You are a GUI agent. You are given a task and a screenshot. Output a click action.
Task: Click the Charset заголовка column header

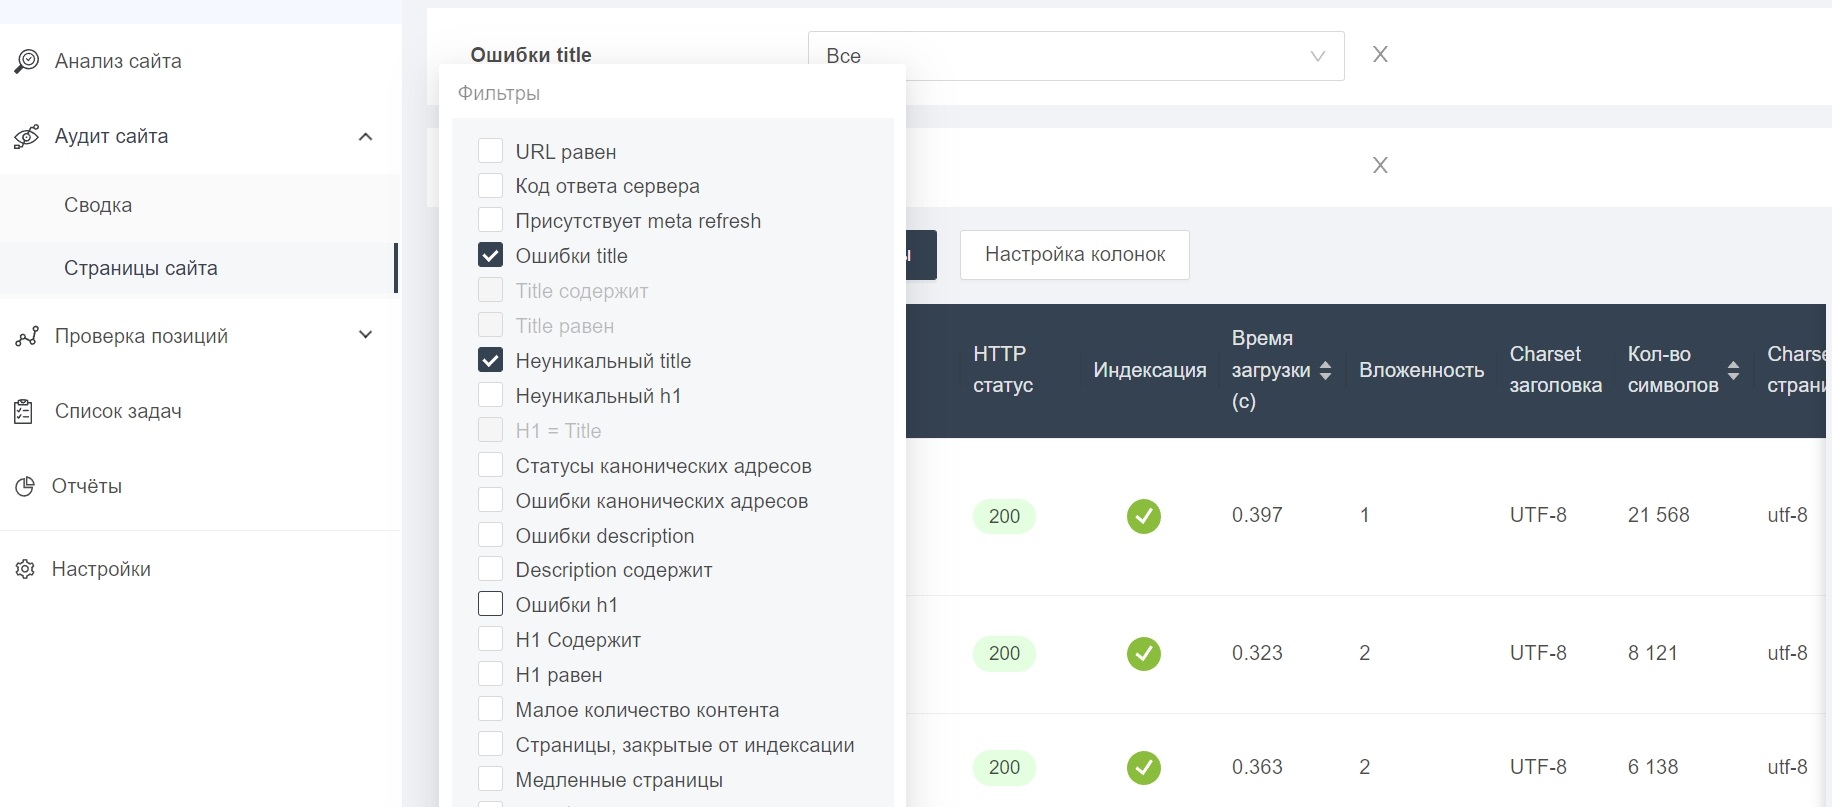click(1555, 370)
